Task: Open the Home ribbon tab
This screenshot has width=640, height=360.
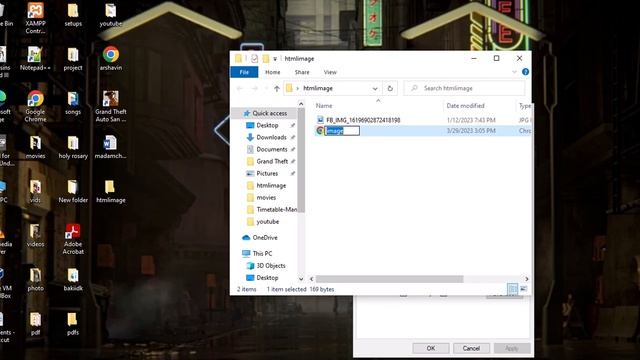Action: 273,72
